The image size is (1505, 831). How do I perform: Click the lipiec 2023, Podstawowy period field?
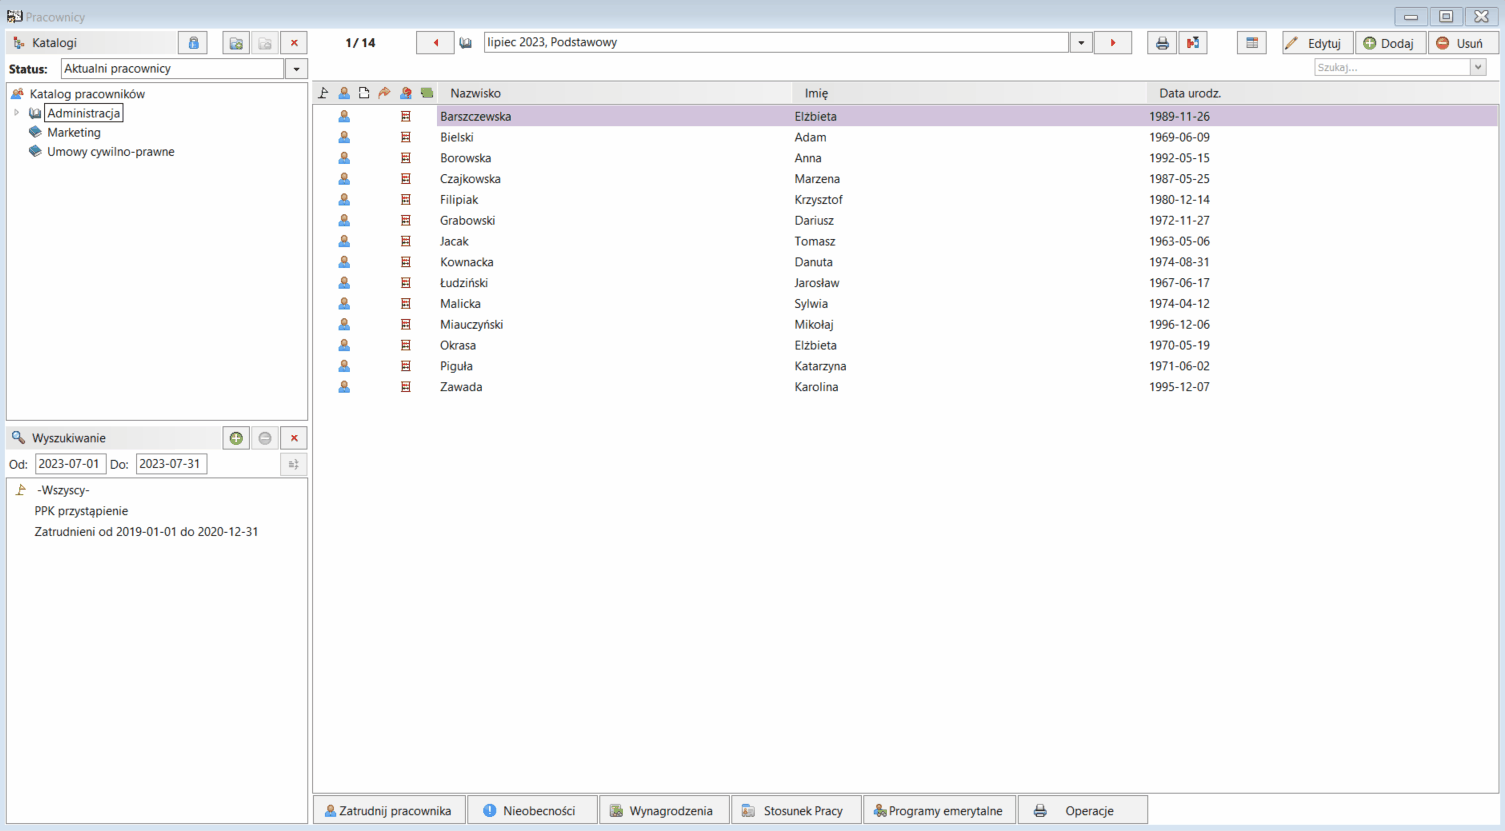click(x=777, y=42)
